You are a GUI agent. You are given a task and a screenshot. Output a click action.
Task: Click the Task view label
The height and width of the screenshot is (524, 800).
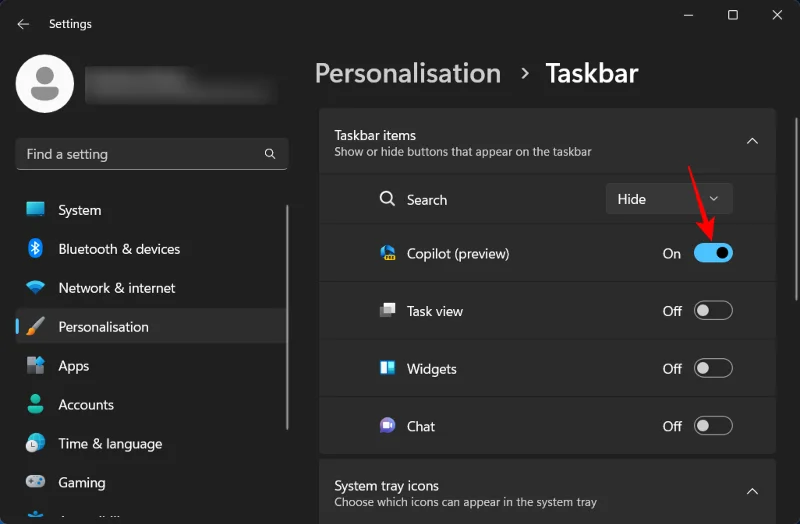(x=435, y=311)
